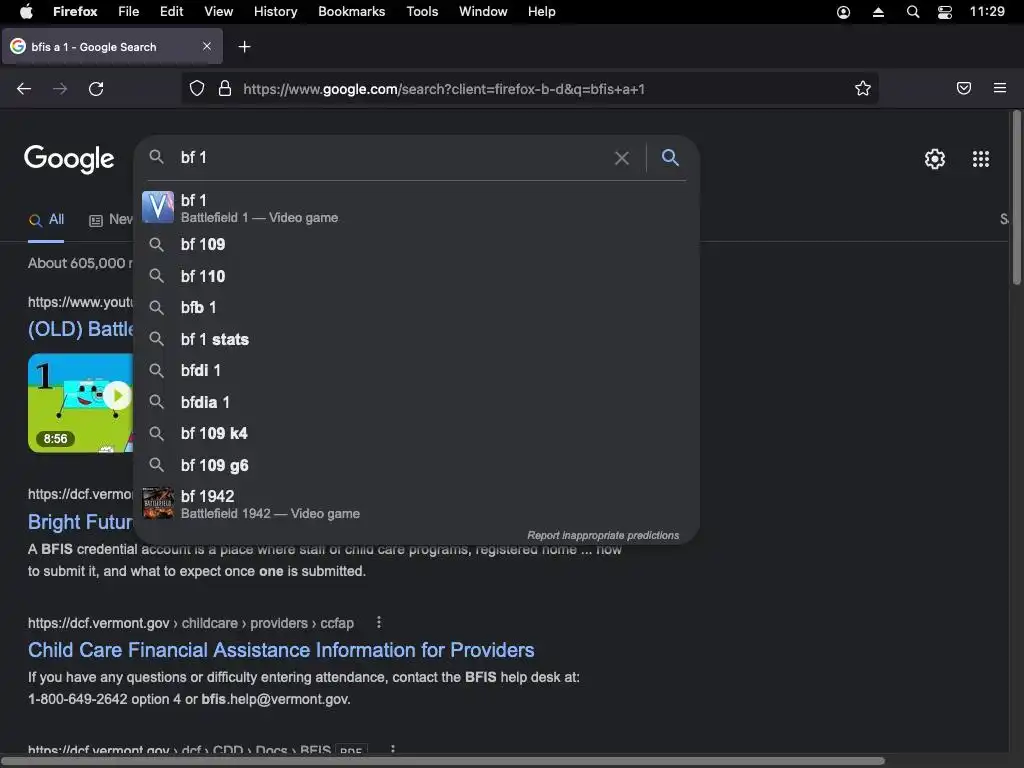This screenshot has width=1024, height=768.
Task: Click the back navigation arrow
Action: [x=24, y=89]
